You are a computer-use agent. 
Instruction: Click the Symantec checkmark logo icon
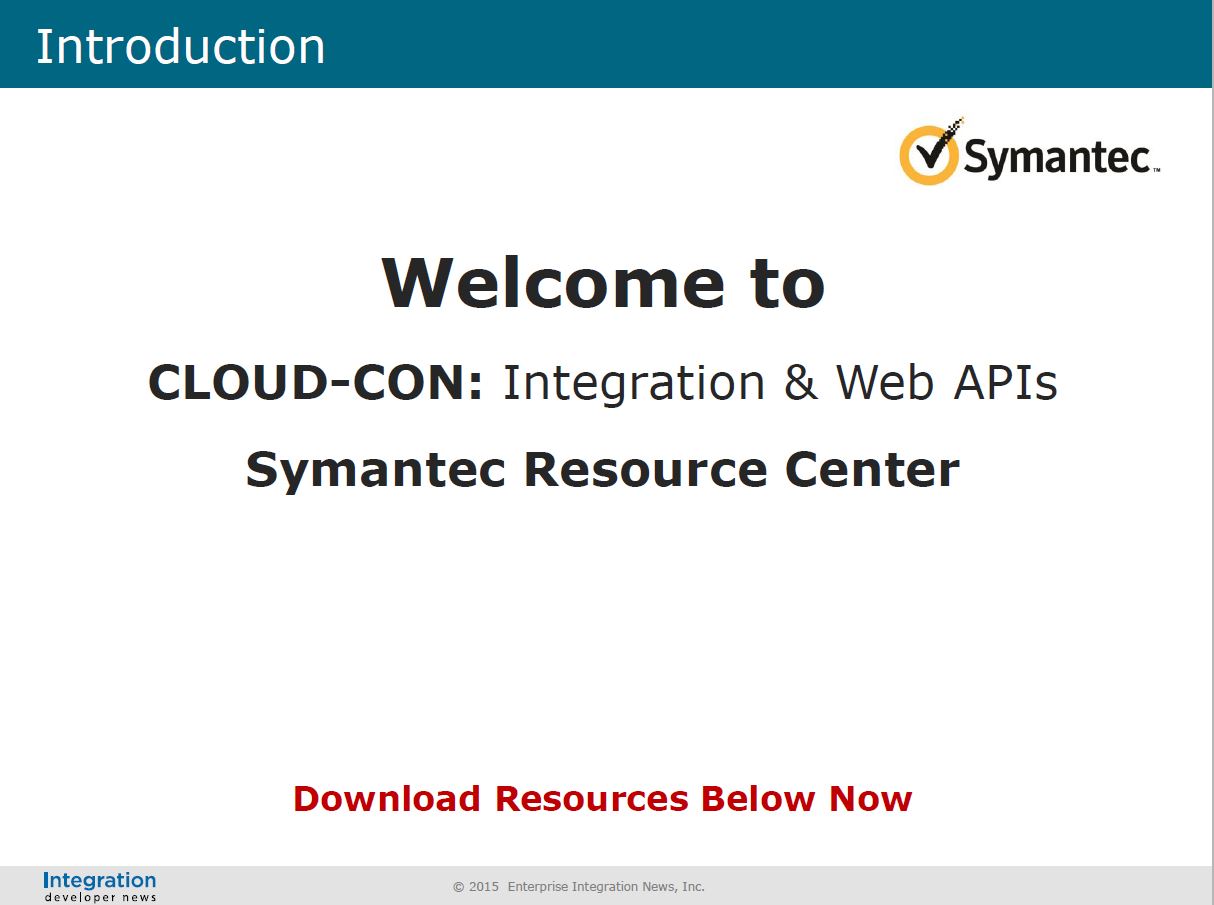(933, 152)
